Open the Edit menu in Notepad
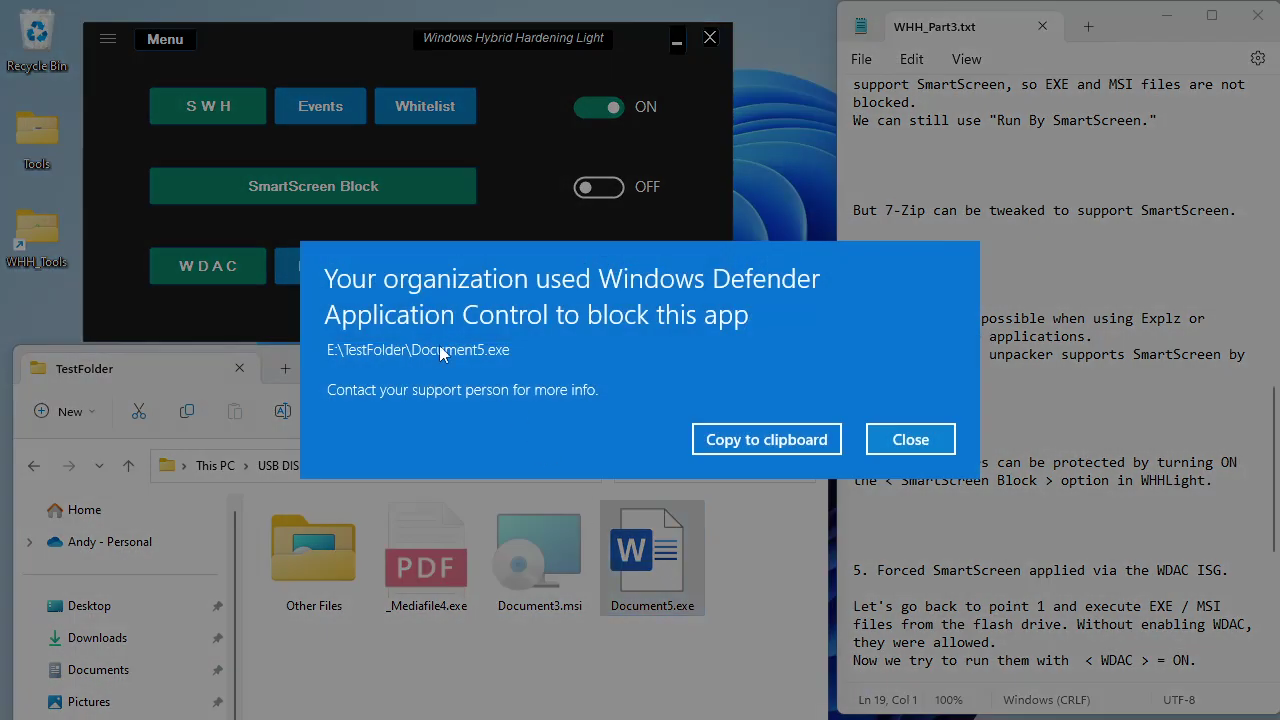 pos(911,59)
